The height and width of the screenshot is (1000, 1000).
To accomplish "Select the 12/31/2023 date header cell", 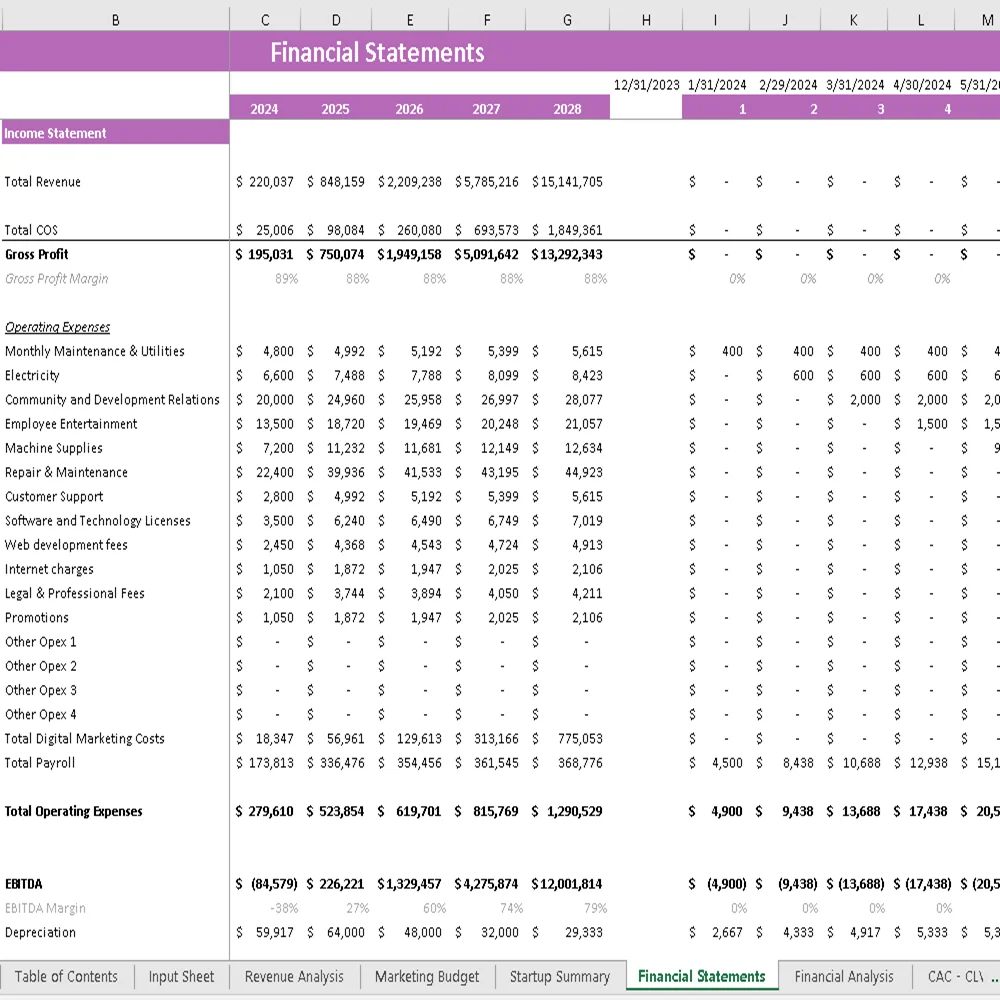I will point(645,84).
